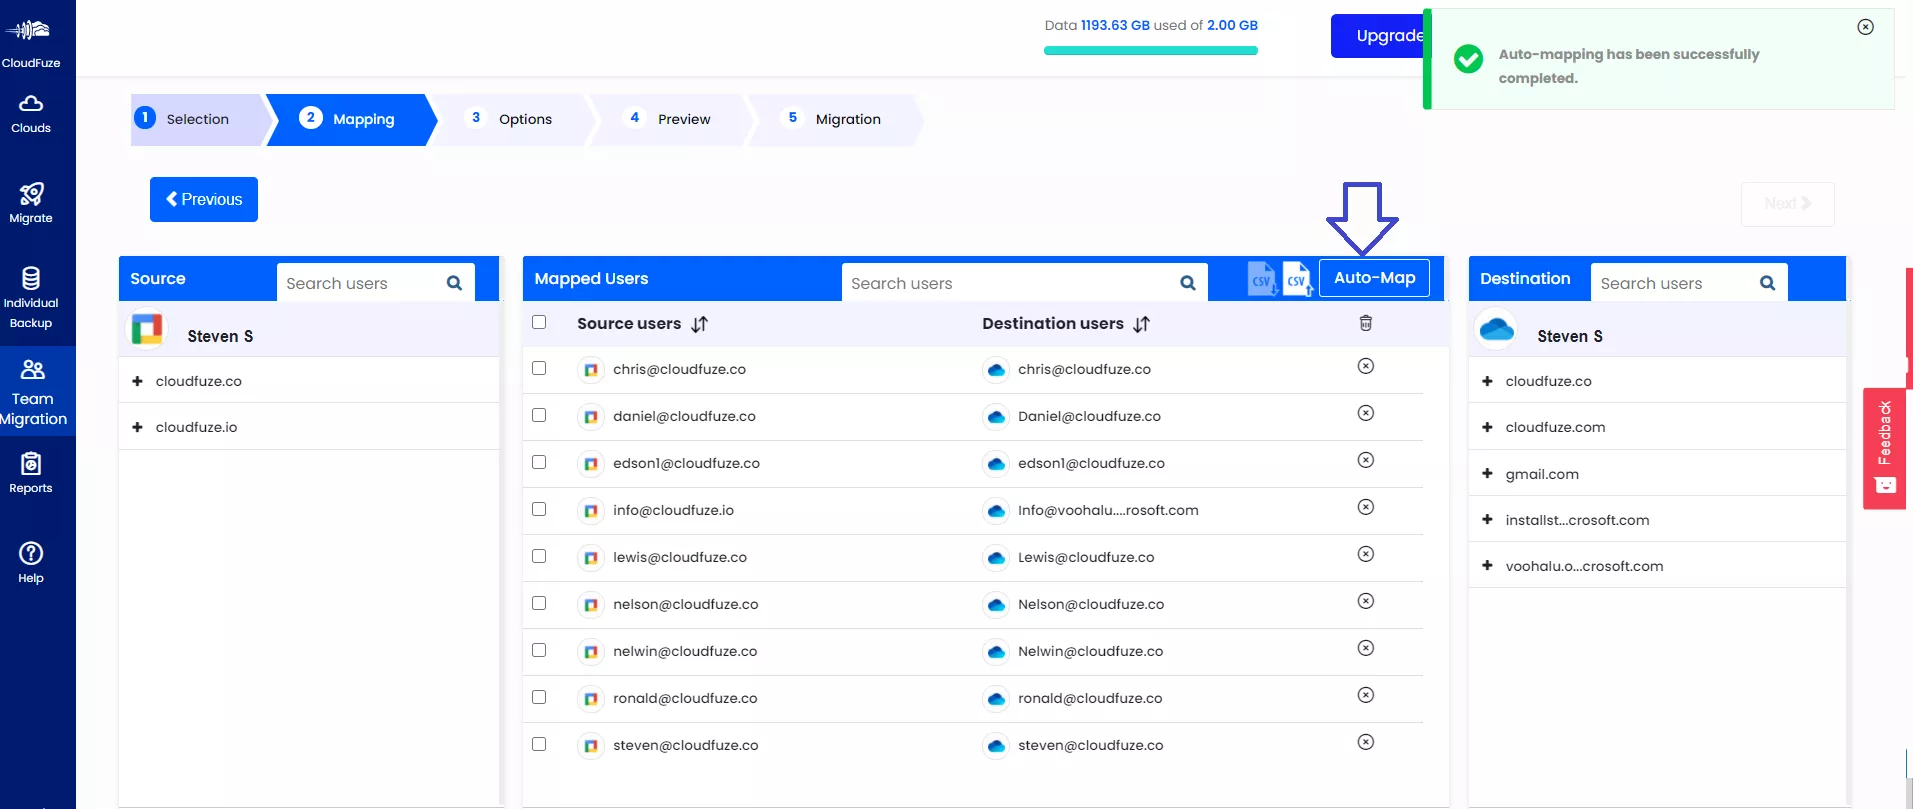The height and width of the screenshot is (809, 1913).
Task: Check the nelwin@cloudfuze.co row
Action: [x=539, y=650]
